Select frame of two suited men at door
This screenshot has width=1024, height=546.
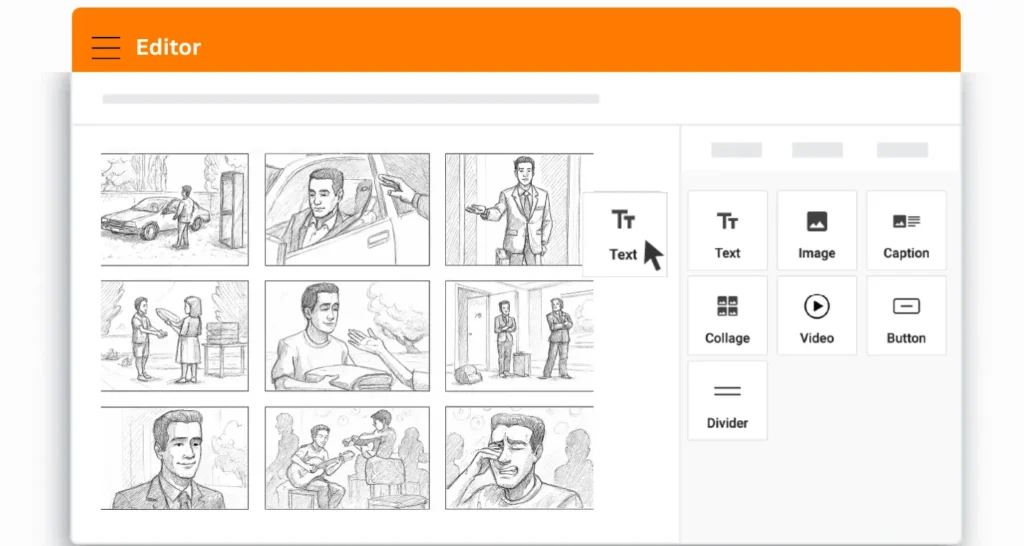[x=519, y=336]
